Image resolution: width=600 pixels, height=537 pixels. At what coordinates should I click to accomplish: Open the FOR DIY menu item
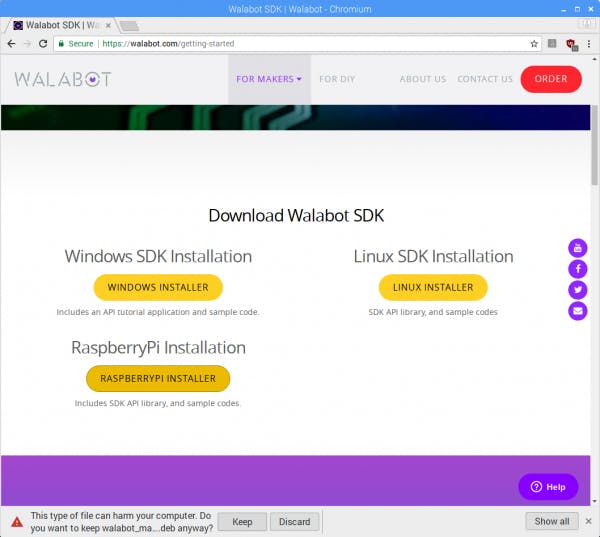[x=337, y=79]
